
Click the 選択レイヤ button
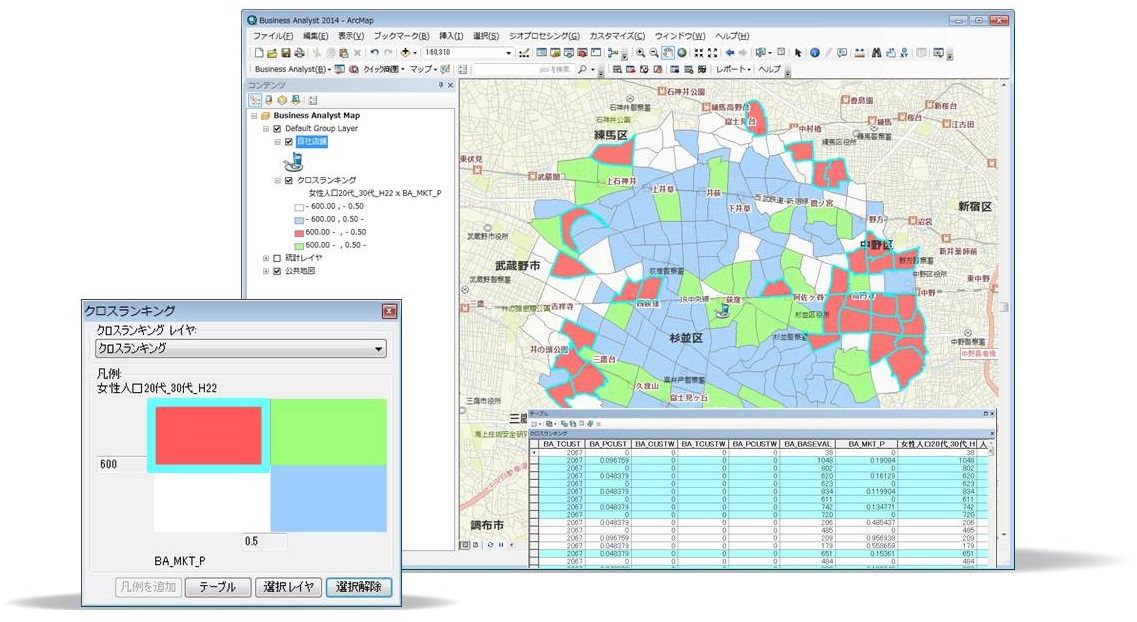pos(289,587)
